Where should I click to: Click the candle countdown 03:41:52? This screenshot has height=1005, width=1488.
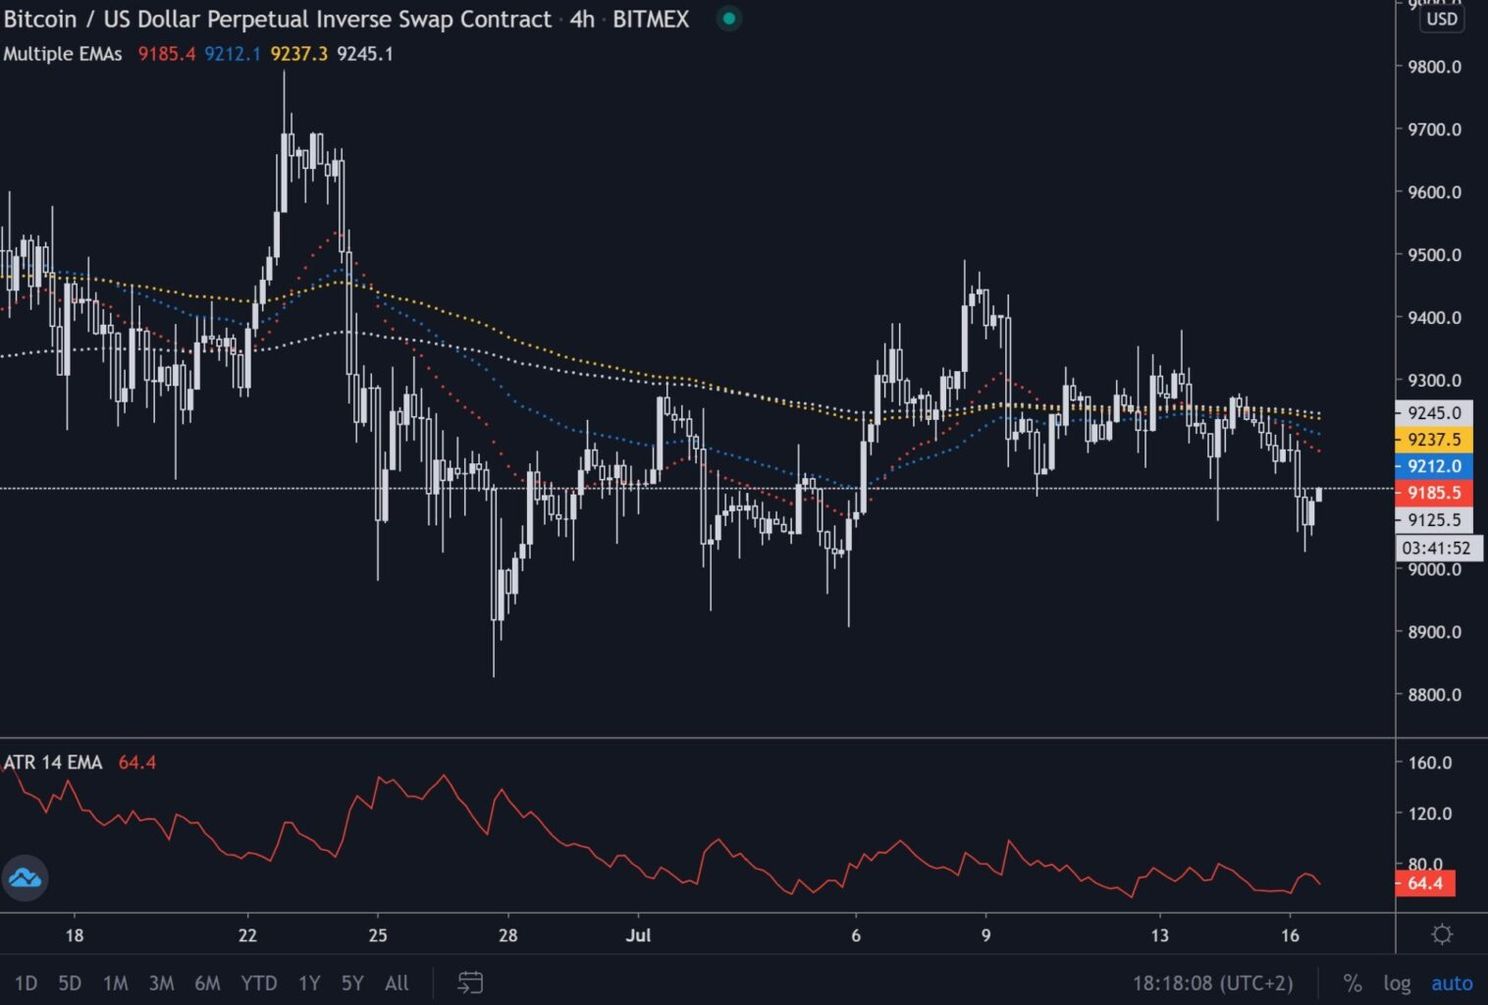point(1438,548)
